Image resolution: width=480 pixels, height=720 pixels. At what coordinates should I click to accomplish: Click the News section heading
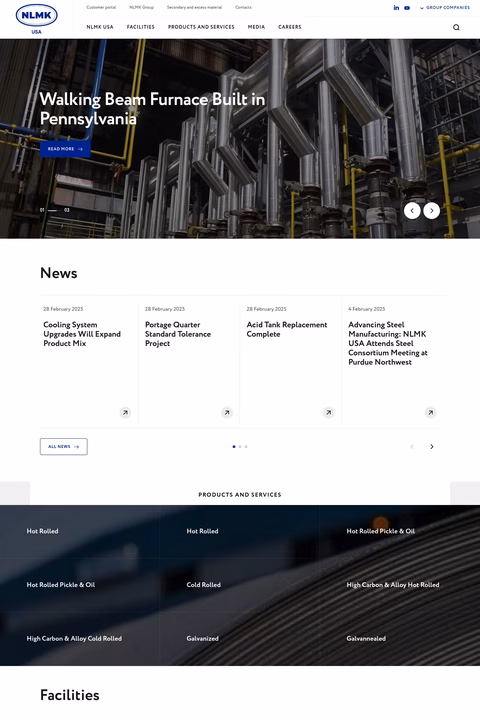59,273
